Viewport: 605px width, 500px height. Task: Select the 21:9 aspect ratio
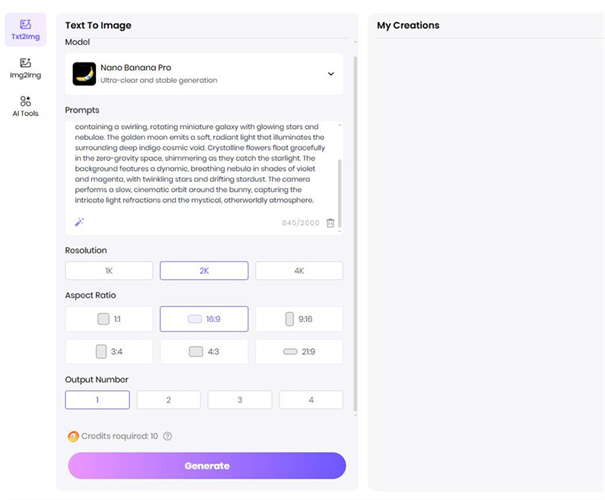click(299, 352)
